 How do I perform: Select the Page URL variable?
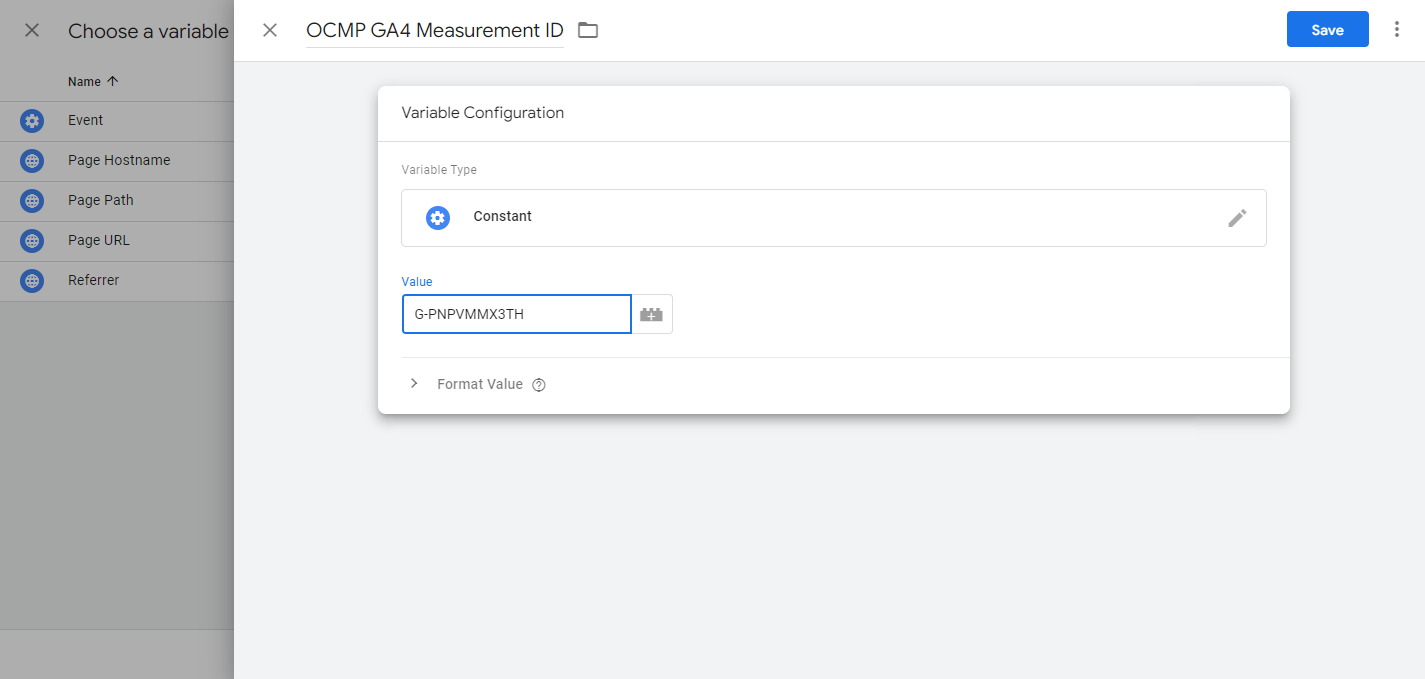(x=117, y=241)
